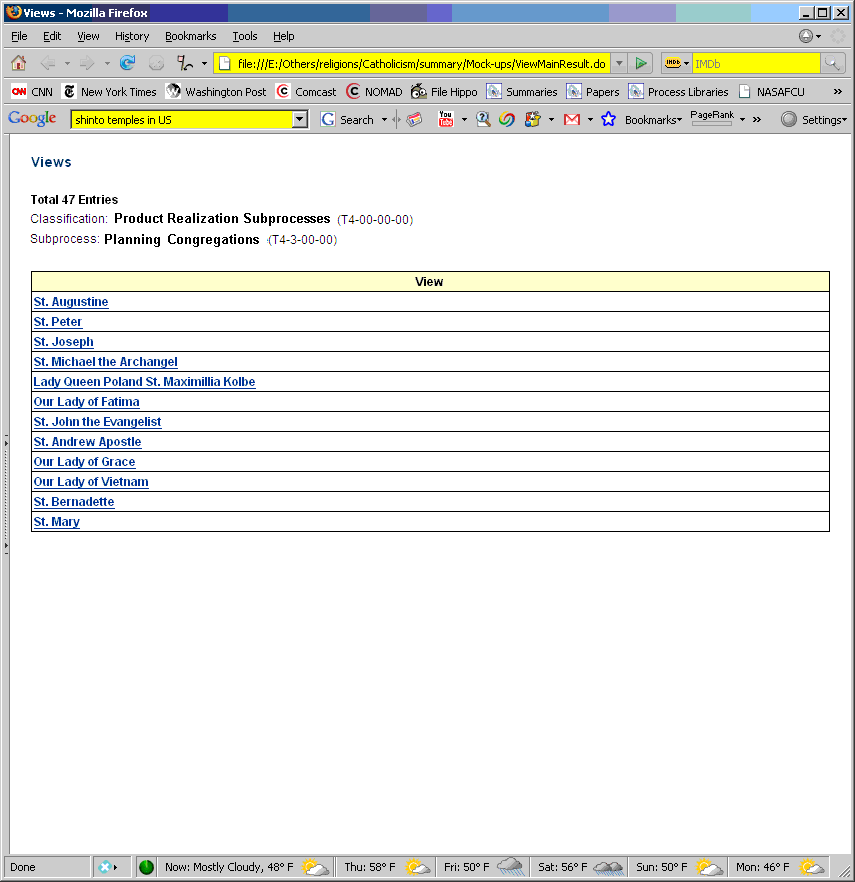Image resolution: width=855 pixels, height=882 pixels.
Task: Open the Washington Post bookmark
Action: click(x=216, y=92)
